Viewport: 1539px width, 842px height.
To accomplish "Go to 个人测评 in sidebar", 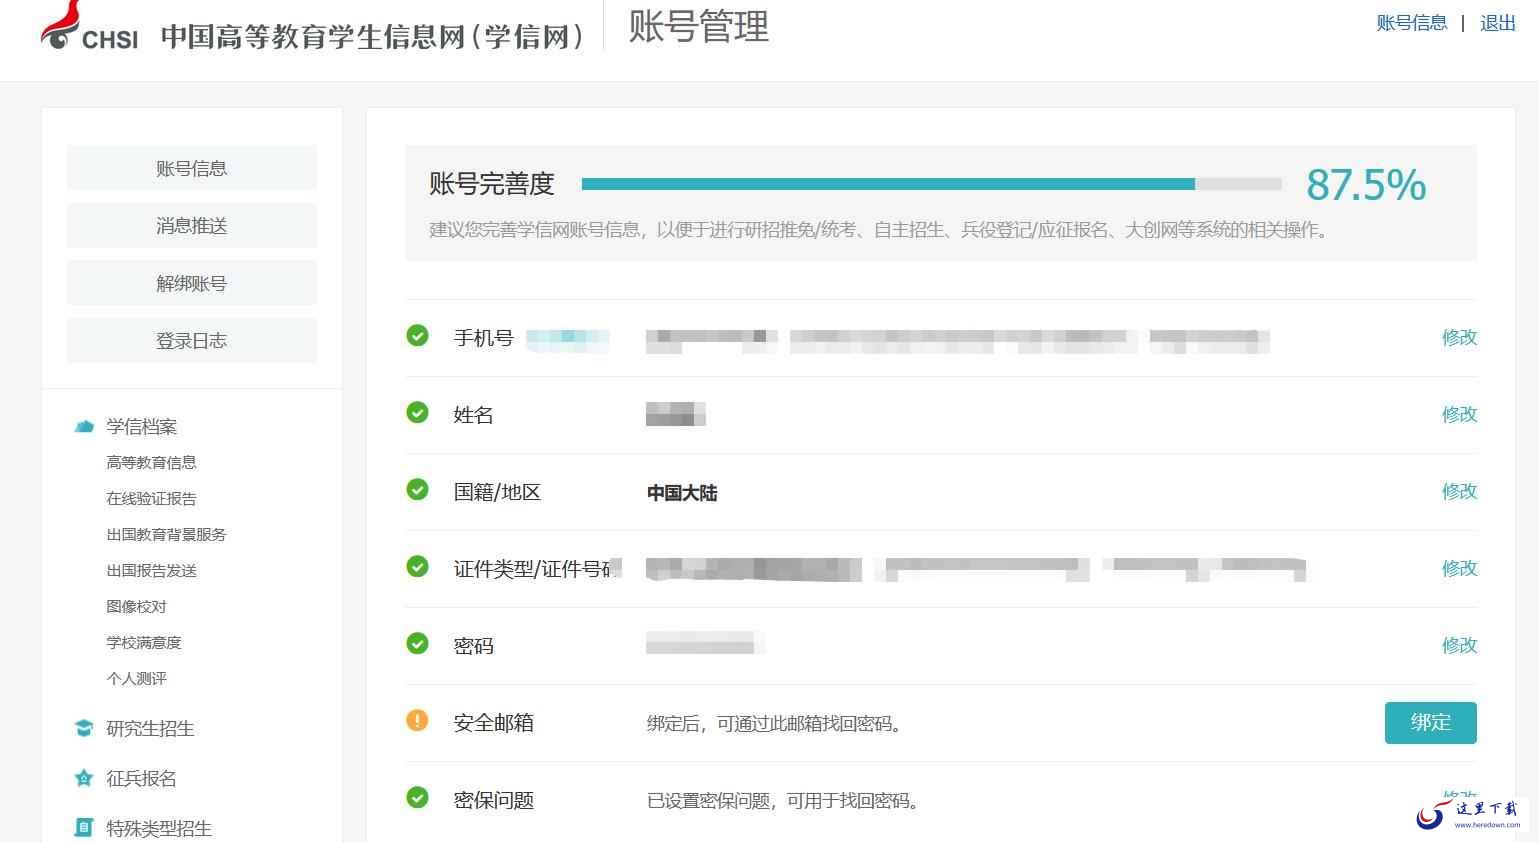I will (136, 679).
